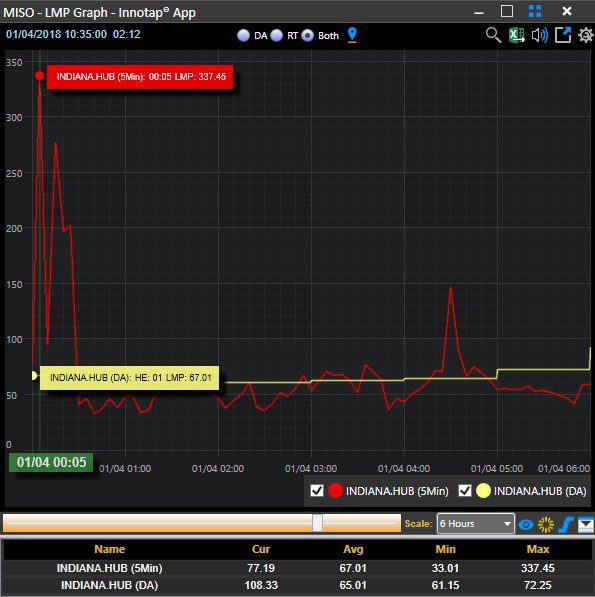Export data with the Excel icon

pos(517,35)
